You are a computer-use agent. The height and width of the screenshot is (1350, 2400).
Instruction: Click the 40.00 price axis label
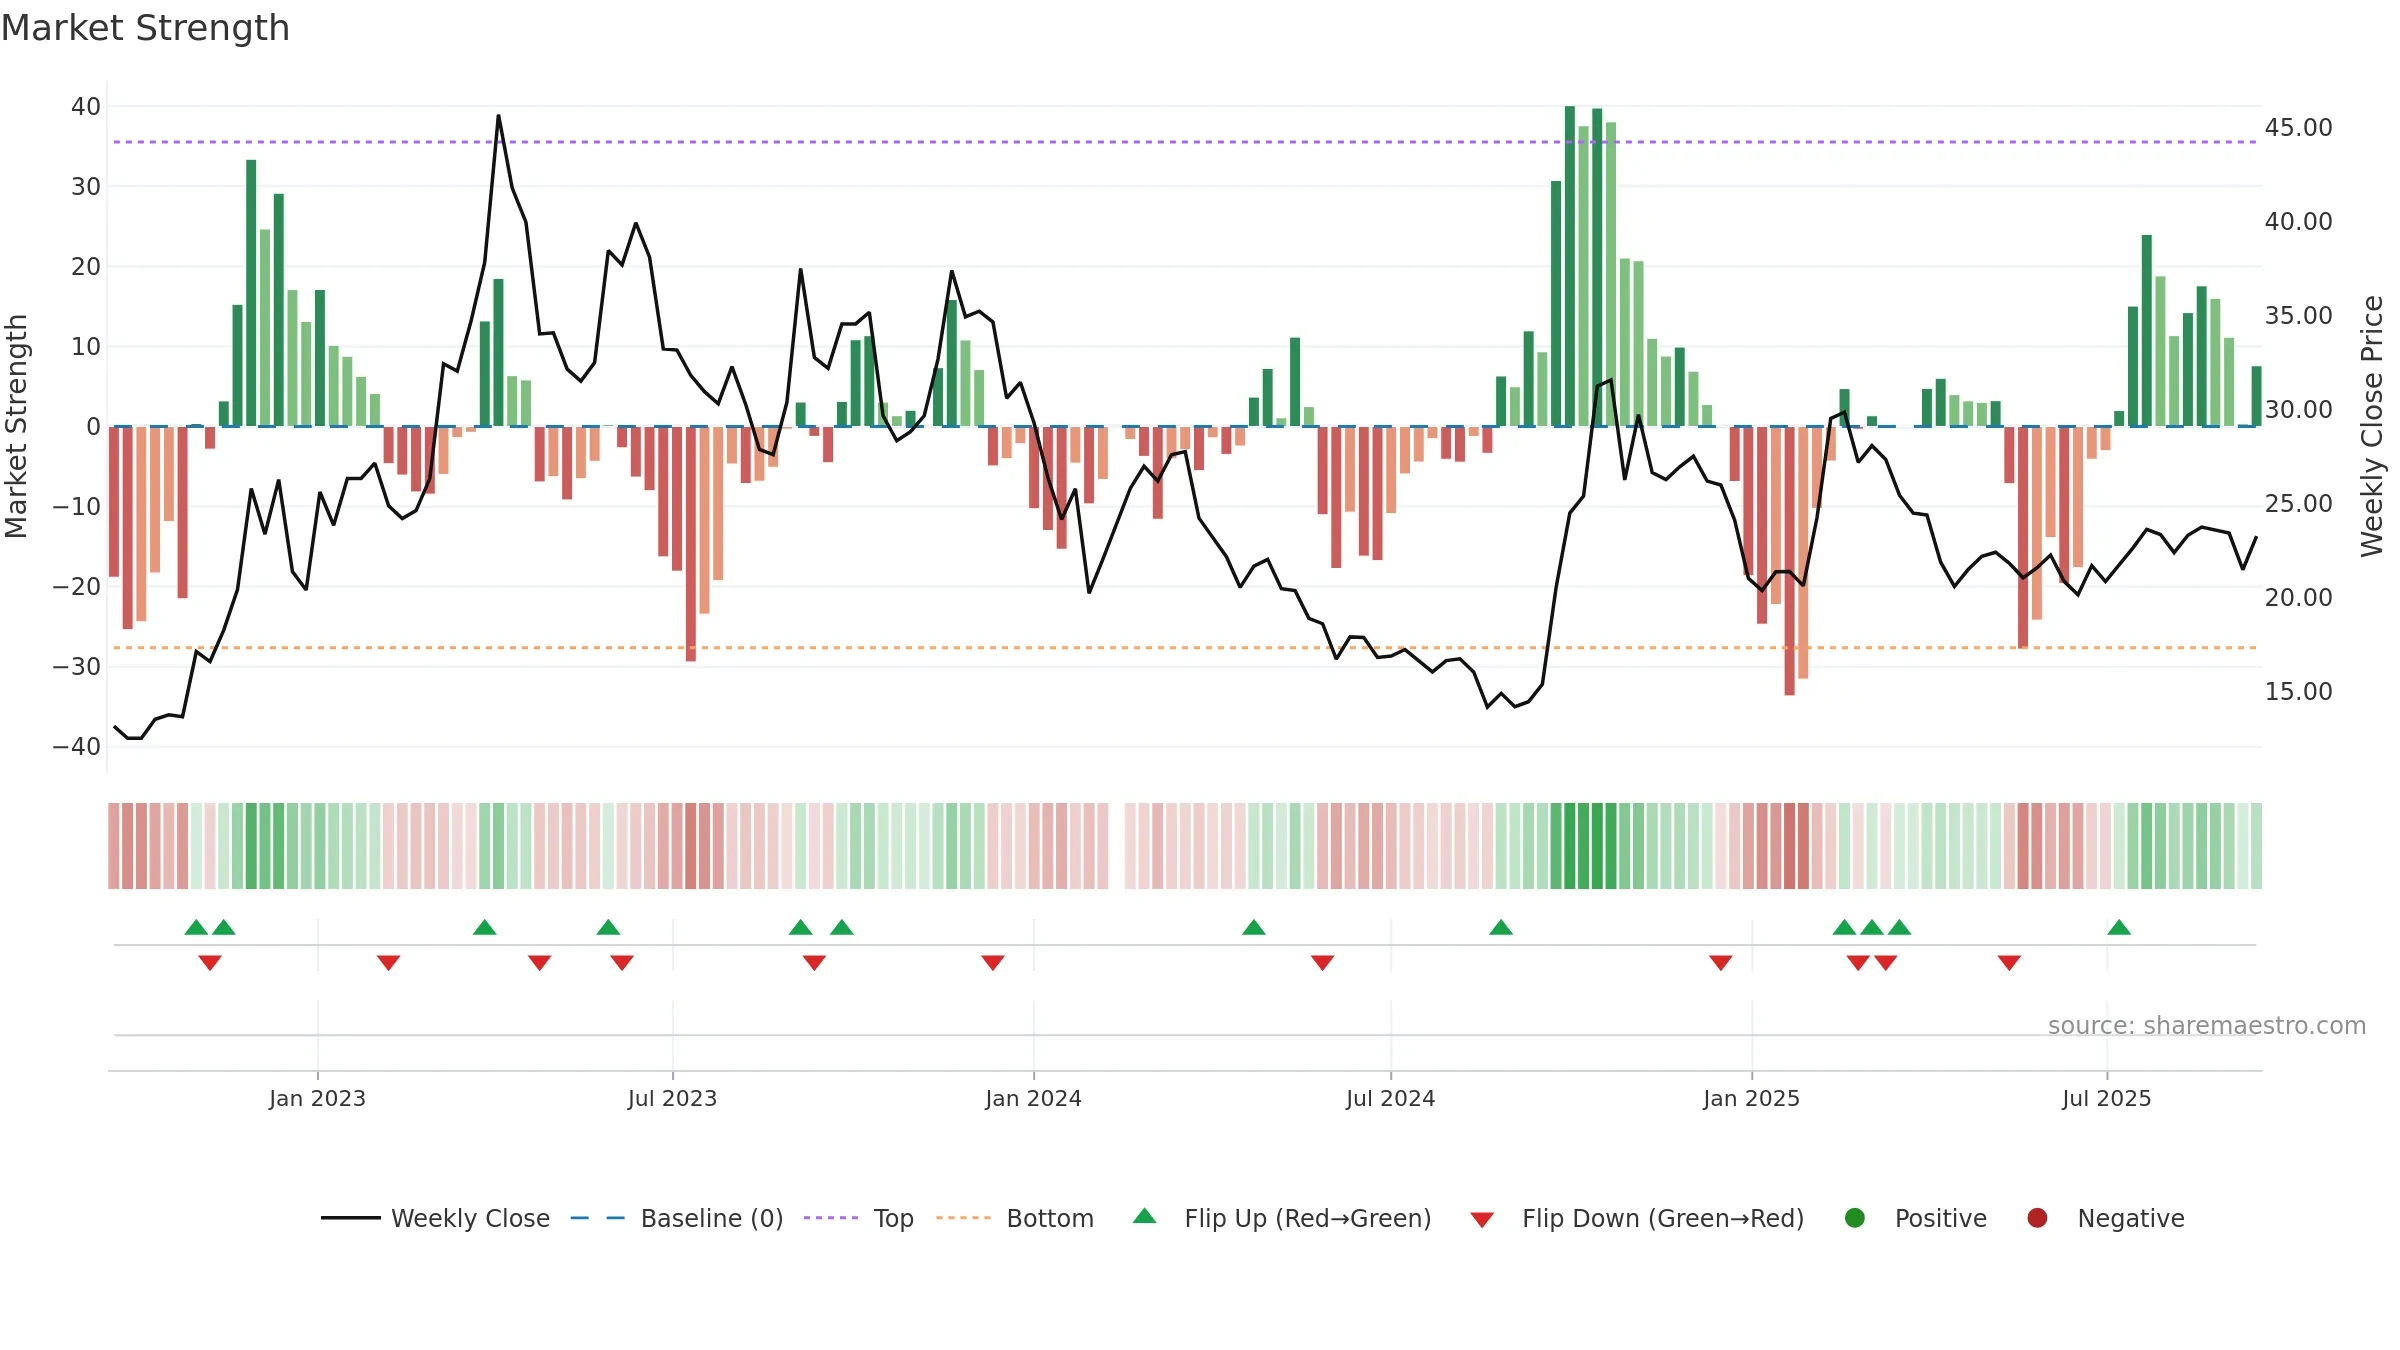pyautogui.click(x=2298, y=221)
